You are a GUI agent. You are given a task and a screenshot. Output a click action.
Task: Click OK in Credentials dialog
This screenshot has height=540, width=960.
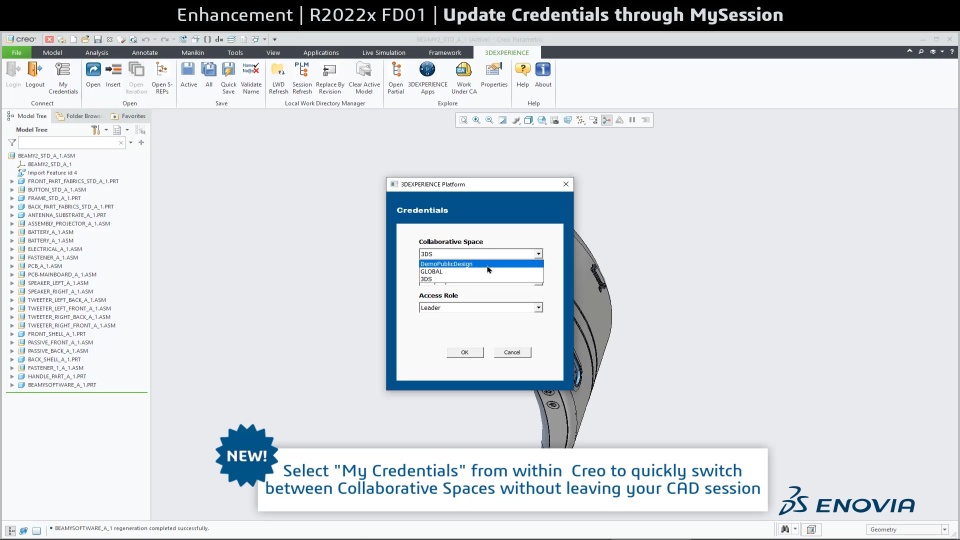point(465,352)
